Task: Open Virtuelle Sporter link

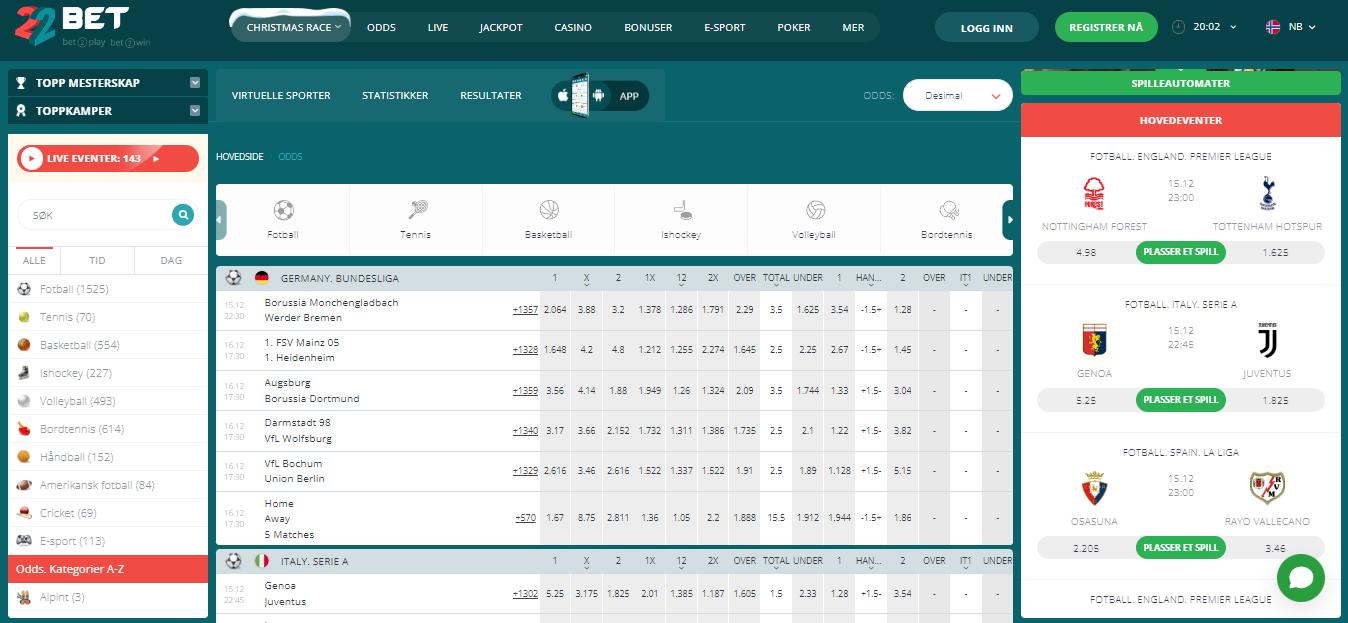Action: (x=281, y=96)
